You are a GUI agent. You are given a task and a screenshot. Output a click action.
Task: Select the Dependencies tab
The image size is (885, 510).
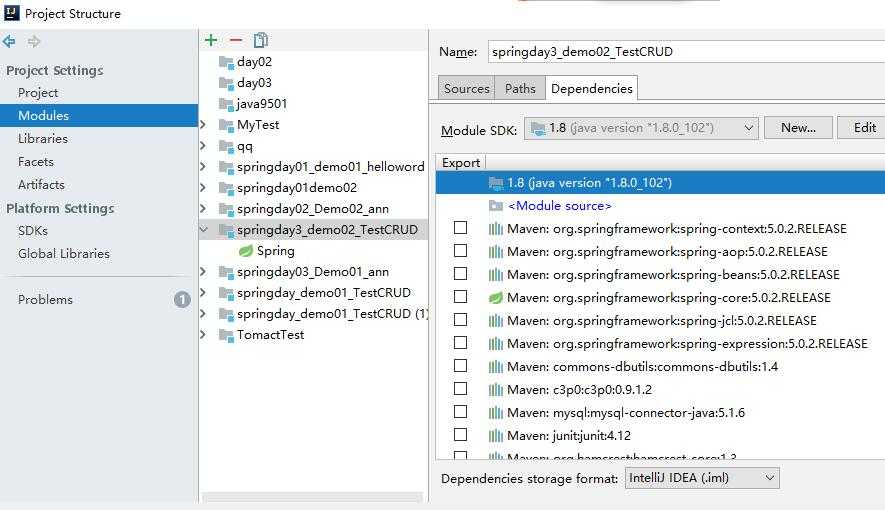592,89
